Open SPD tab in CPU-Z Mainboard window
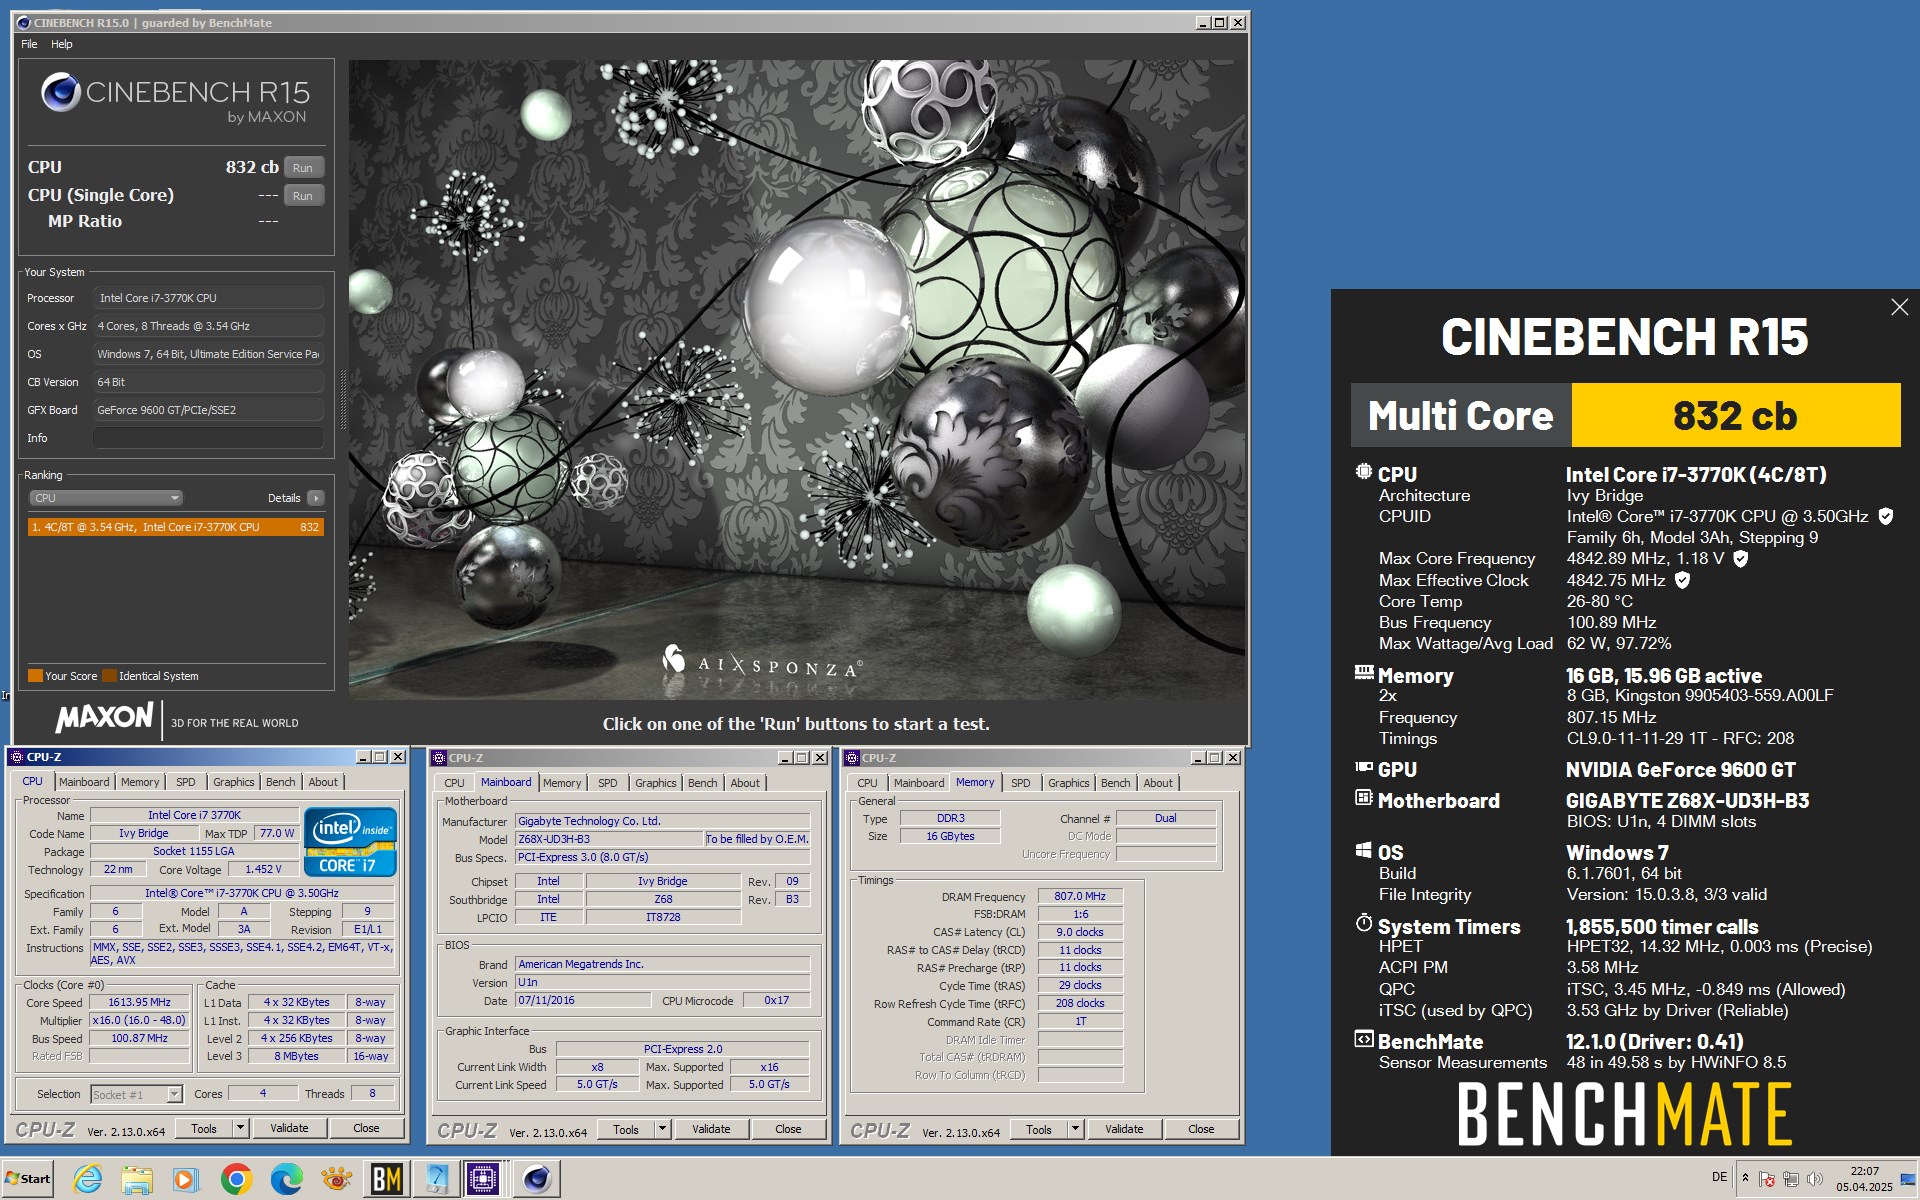 608,783
